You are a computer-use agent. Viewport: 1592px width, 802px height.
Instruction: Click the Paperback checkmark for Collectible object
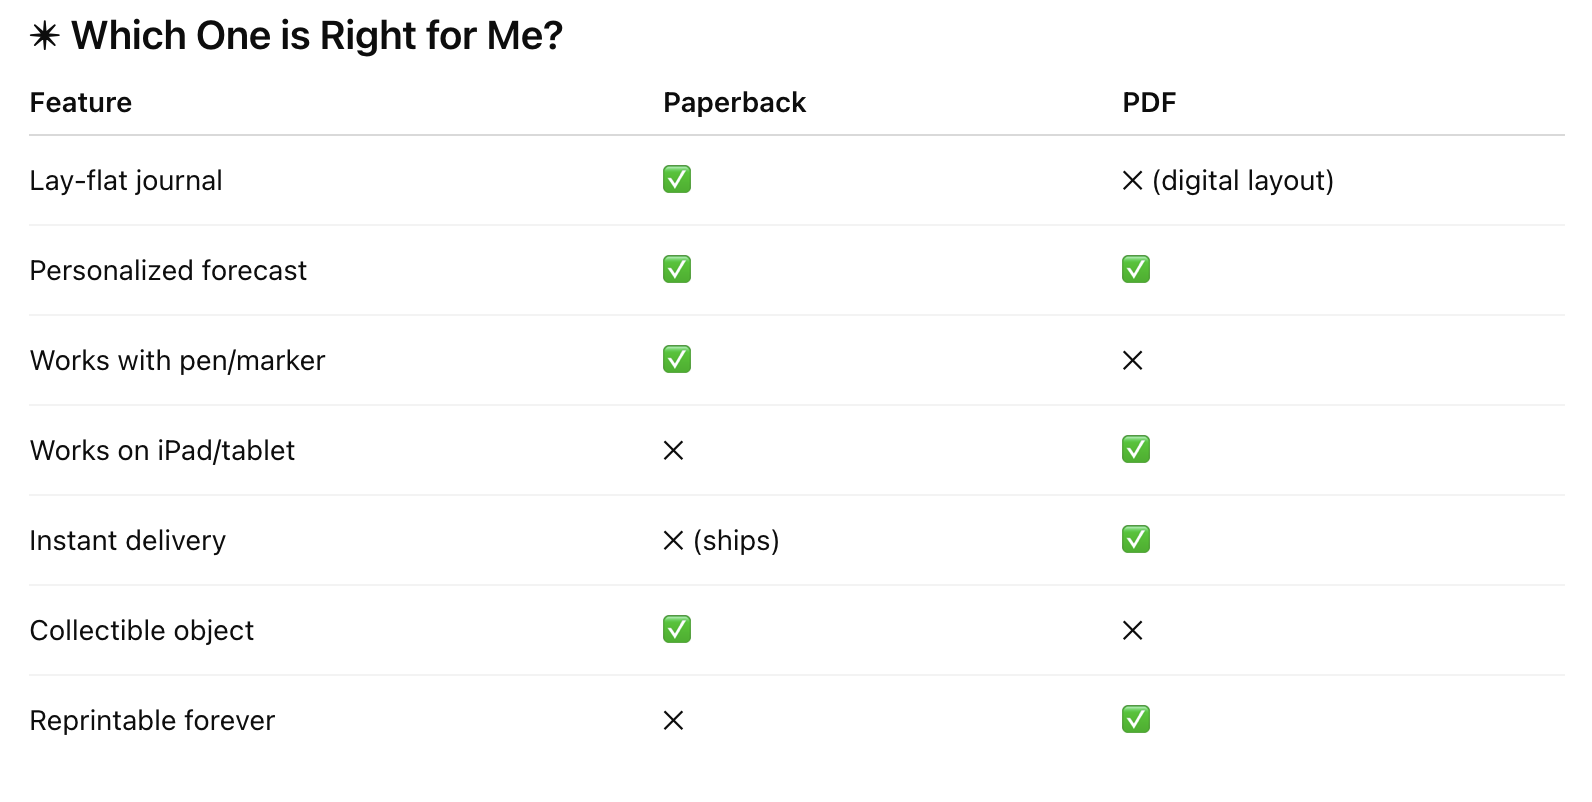click(x=677, y=630)
